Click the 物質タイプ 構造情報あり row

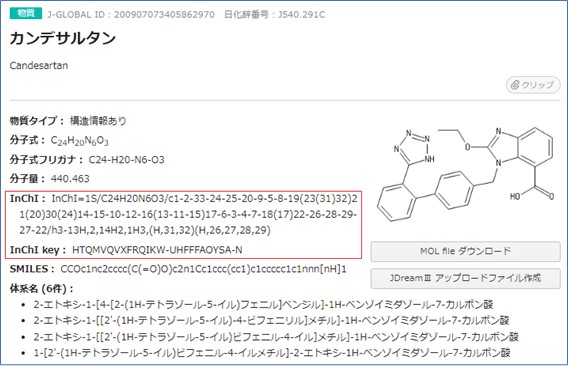pos(68,121)
